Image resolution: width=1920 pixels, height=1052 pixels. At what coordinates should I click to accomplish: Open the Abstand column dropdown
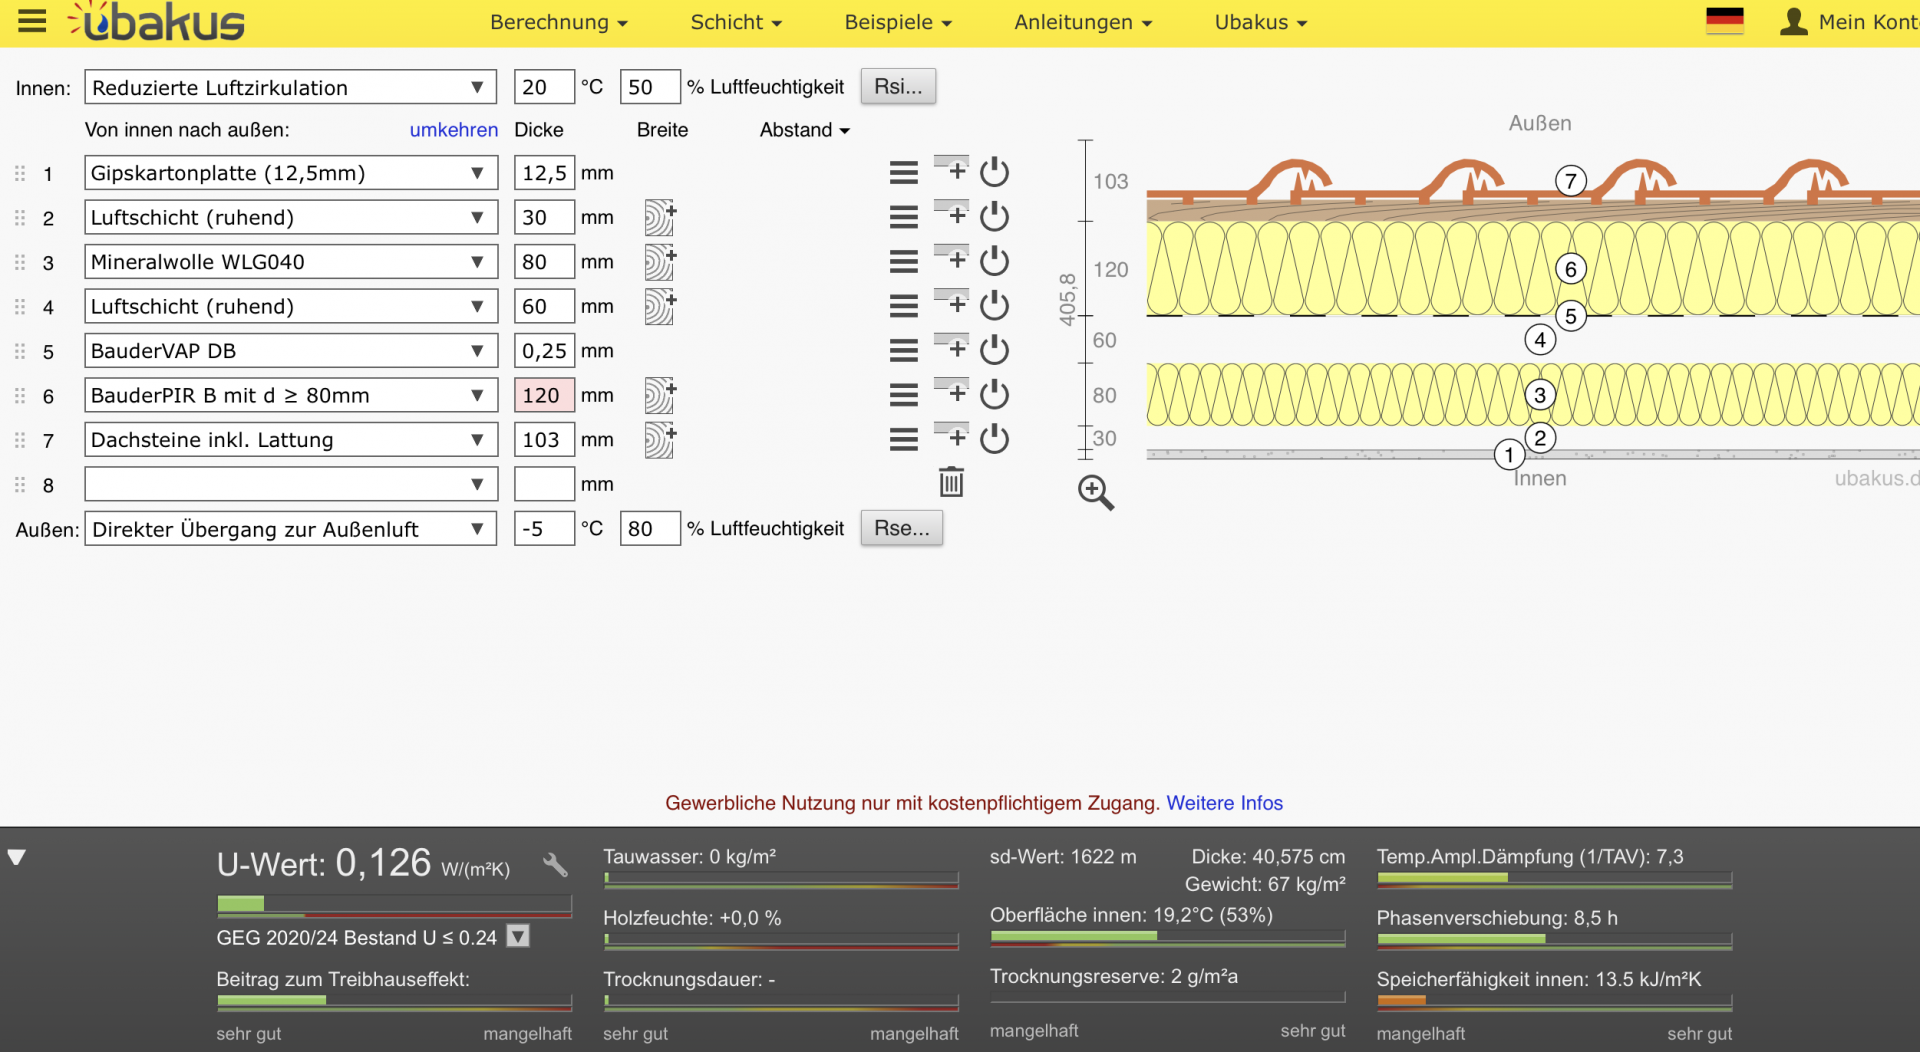pos(804,130)
